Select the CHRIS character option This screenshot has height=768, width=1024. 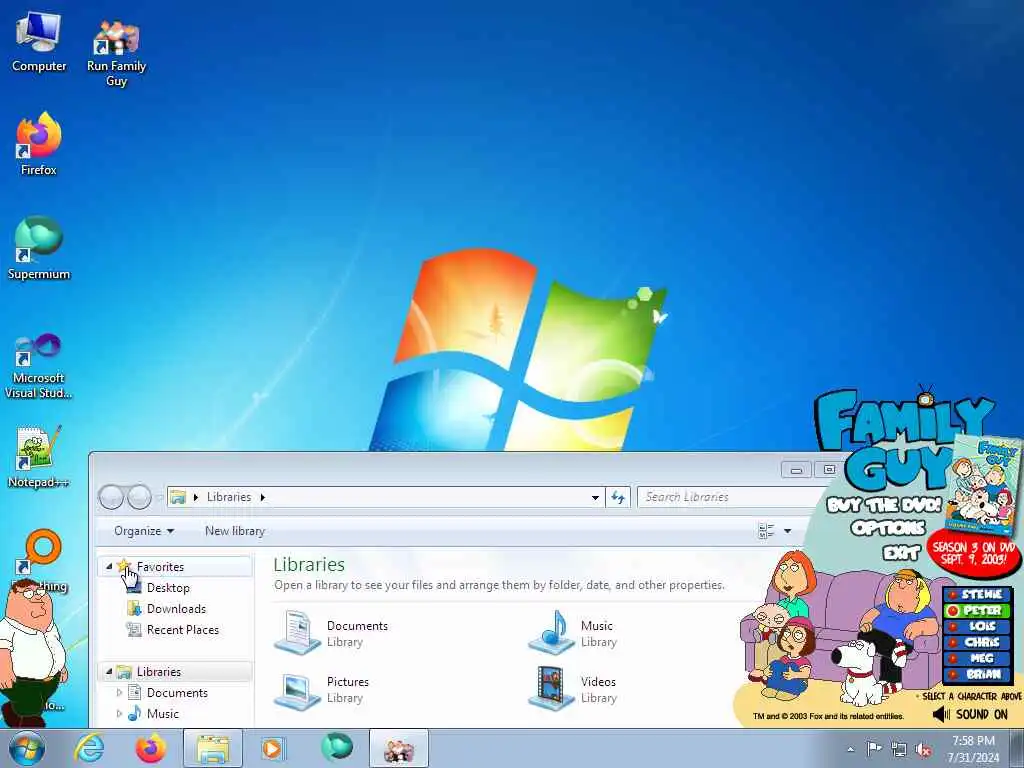click(977, 643)
